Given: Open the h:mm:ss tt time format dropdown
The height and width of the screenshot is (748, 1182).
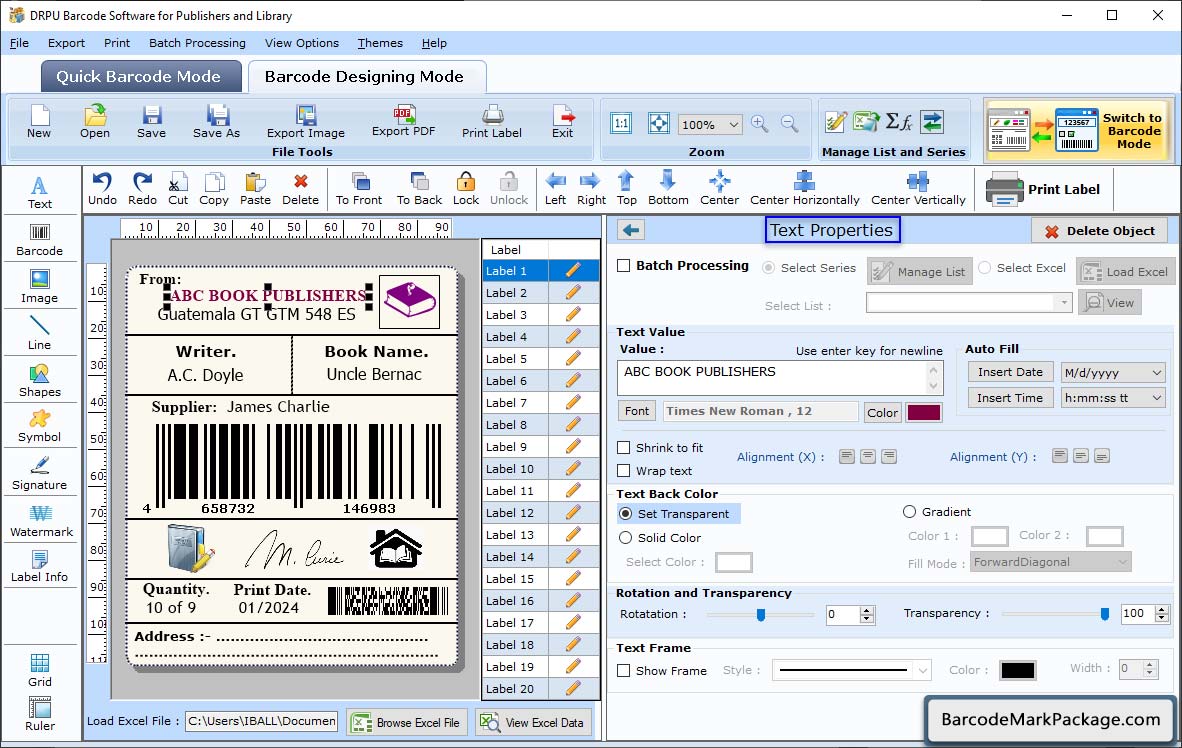Looking at the screenshot, I should pyautogui.click(x=1156, y=398).
